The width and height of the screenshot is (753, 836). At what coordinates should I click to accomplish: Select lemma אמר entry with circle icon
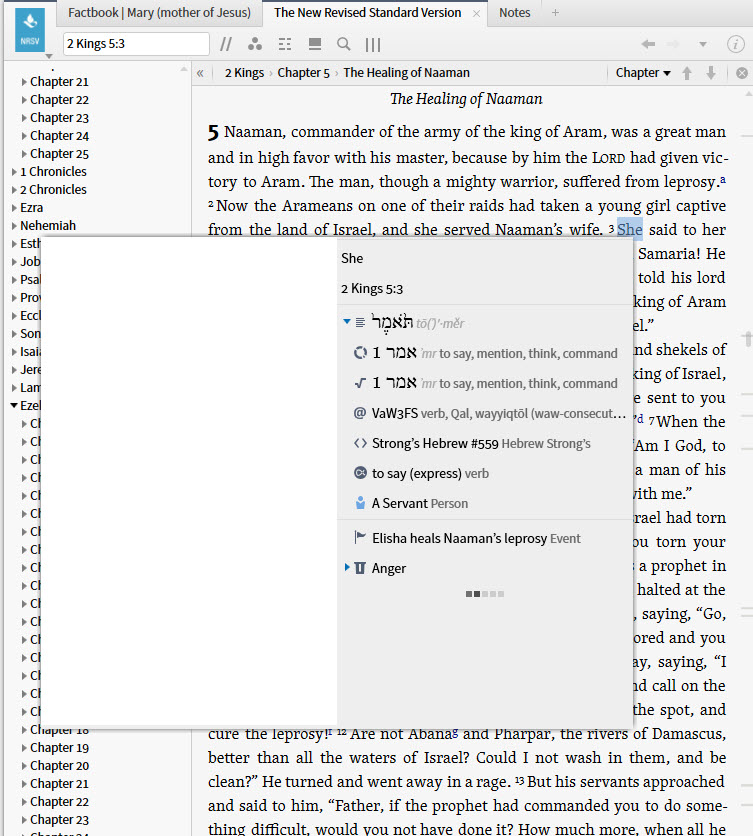tap(485, 353)
